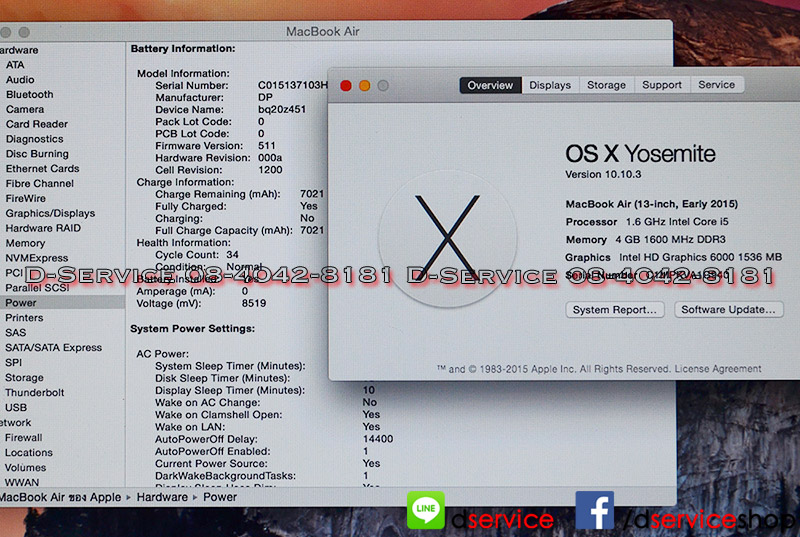Click the Device Name value bq20z451

click(x=282, y=109)
